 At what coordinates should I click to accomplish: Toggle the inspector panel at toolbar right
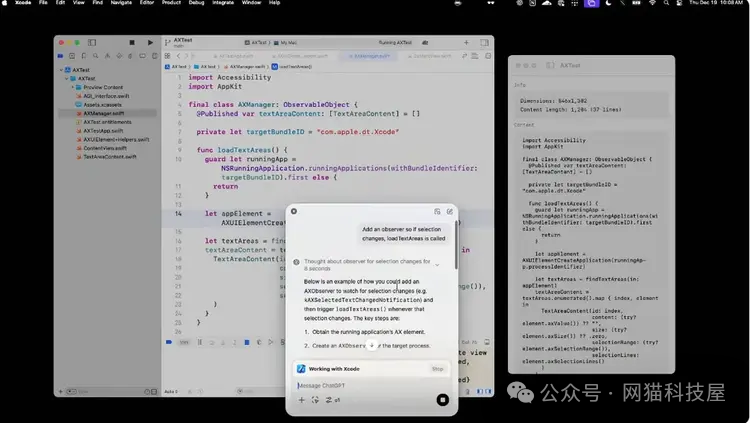tap(483, 43)
